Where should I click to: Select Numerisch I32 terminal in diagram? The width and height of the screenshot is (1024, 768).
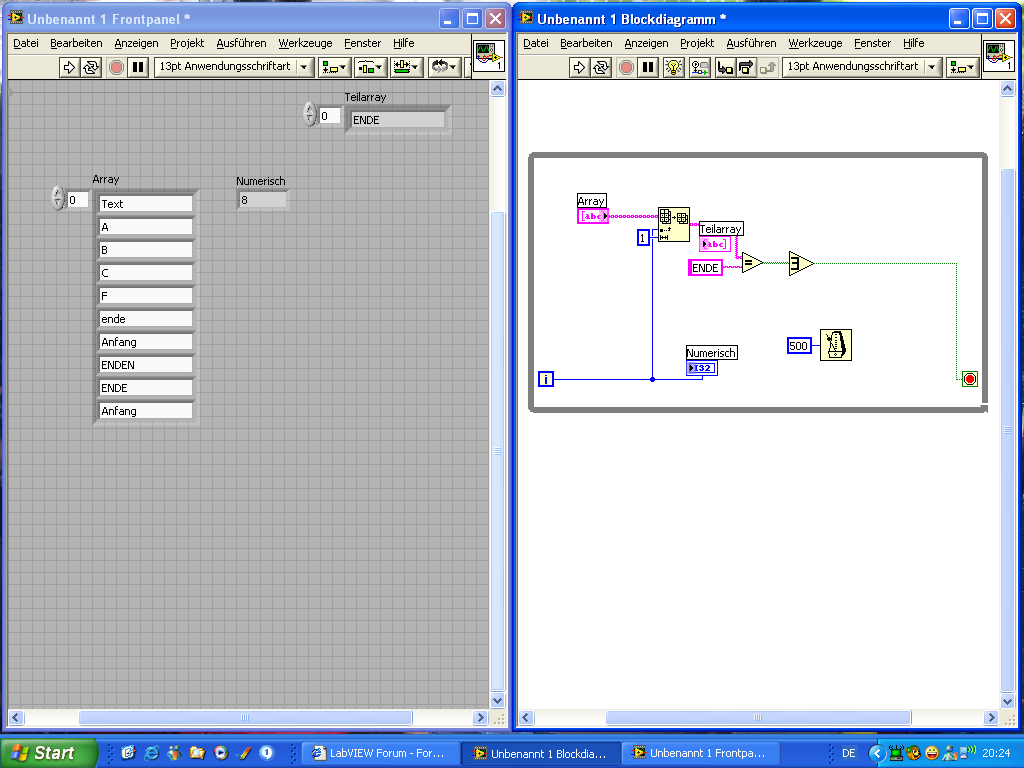pyautogui.click(x=702, y=368)
